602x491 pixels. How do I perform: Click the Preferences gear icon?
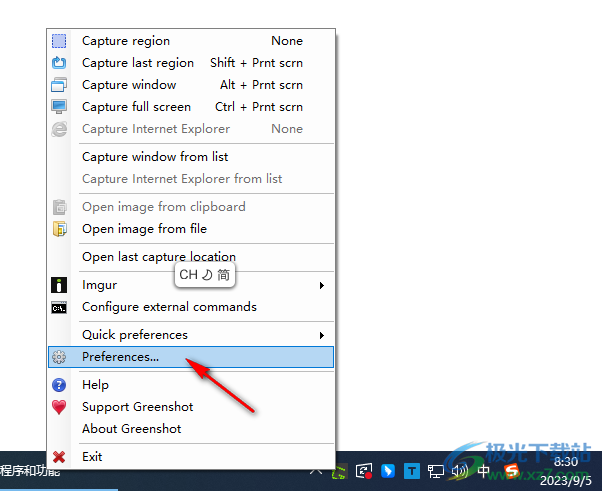pos(59,357)
